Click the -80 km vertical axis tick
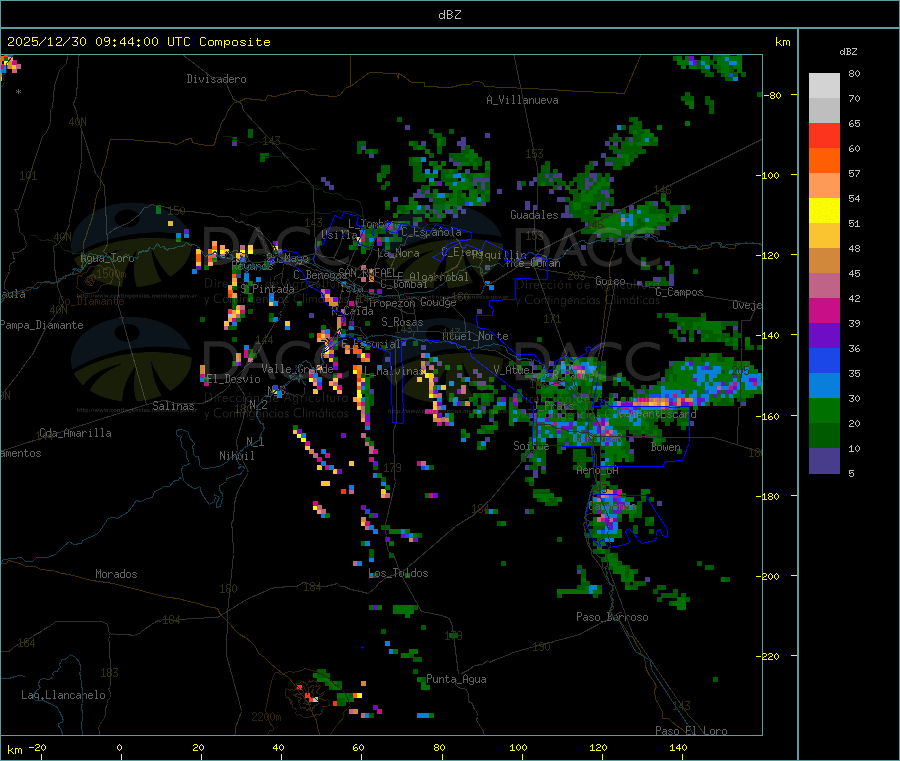Screen dimensions: 900x761 [x=774, y=95]
